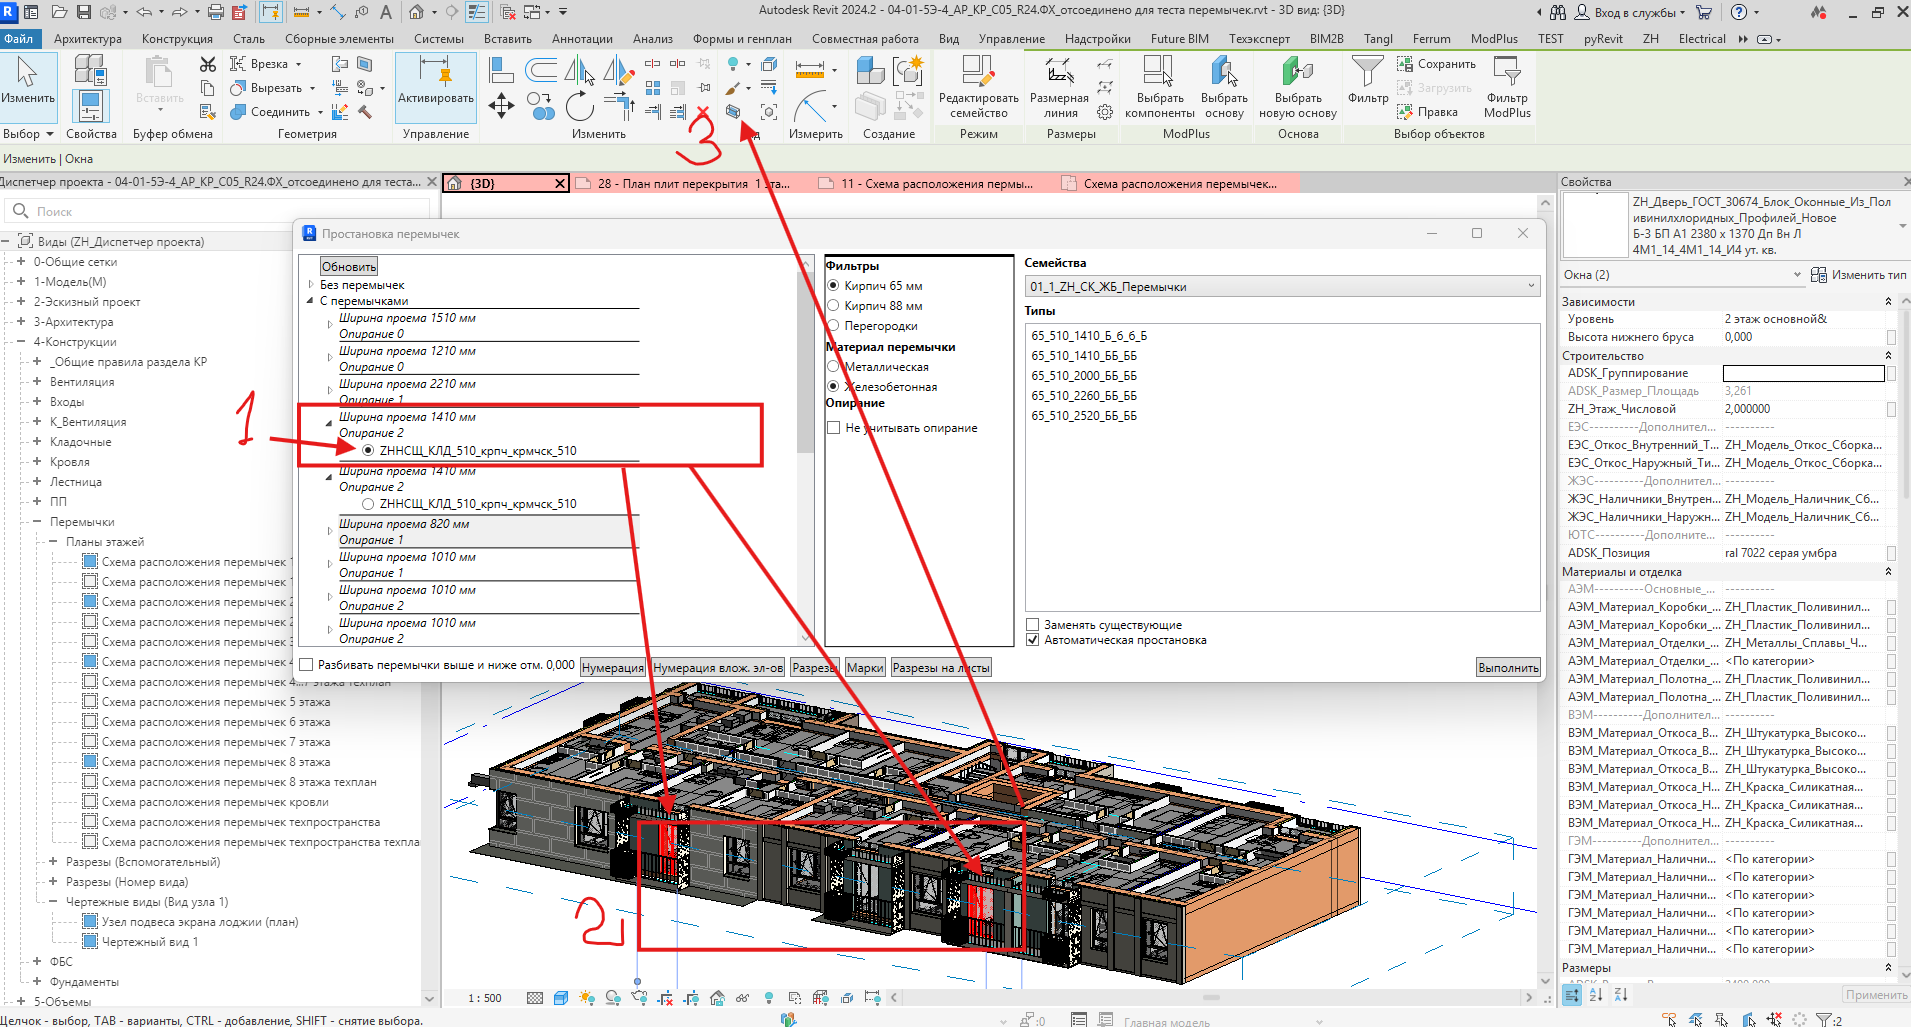Check Разбивать перемычки выше и ниже отм.
Viewport: 1911px width, 1027px height.
307,665
